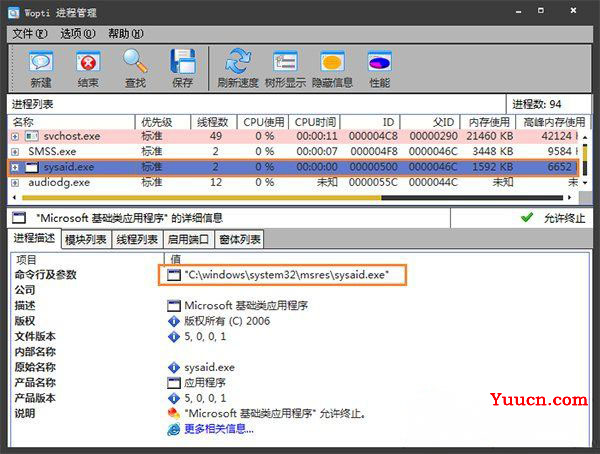This screenshot has height=454, width=600.
Task: Click the 命令行及参数 item label
Action: (x=46, y=275)
